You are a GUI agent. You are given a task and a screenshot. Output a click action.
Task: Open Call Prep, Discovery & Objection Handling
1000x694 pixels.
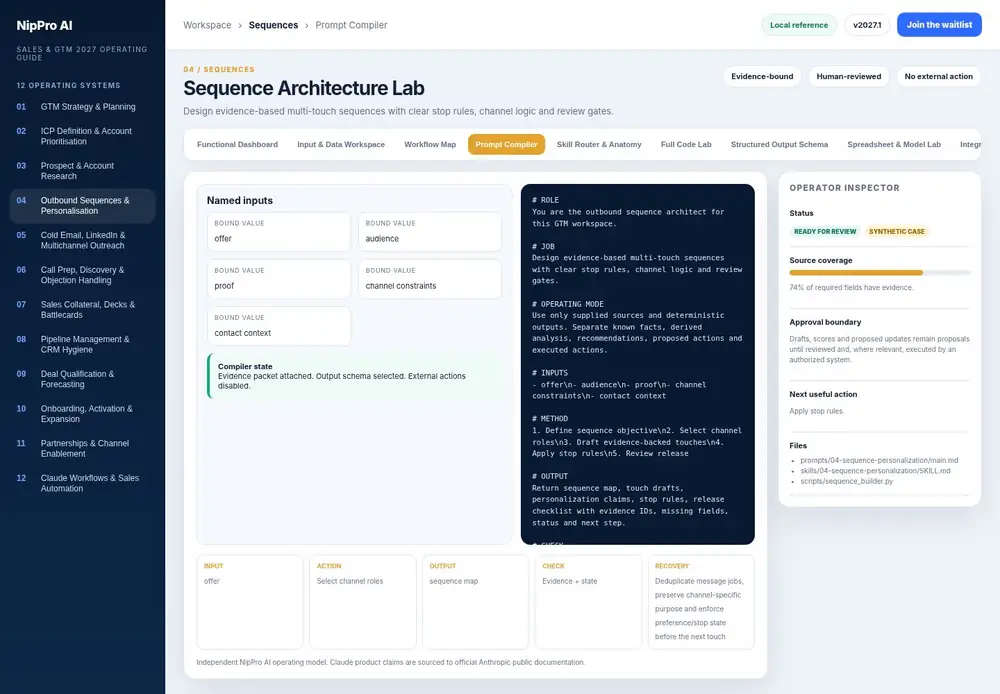pos(82,275)
